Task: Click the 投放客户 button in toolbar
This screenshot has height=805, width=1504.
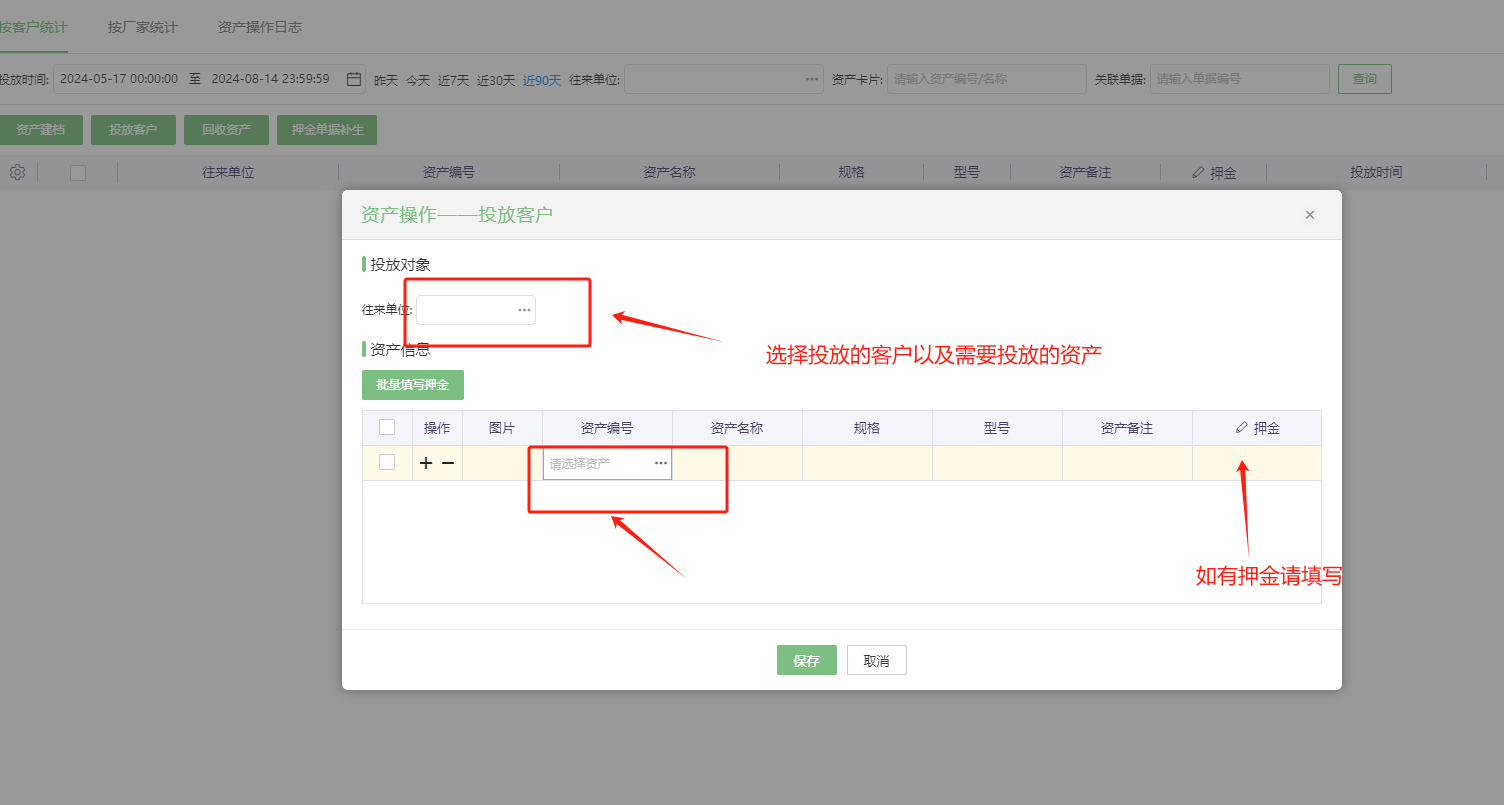Action: (x=133, y=130)
